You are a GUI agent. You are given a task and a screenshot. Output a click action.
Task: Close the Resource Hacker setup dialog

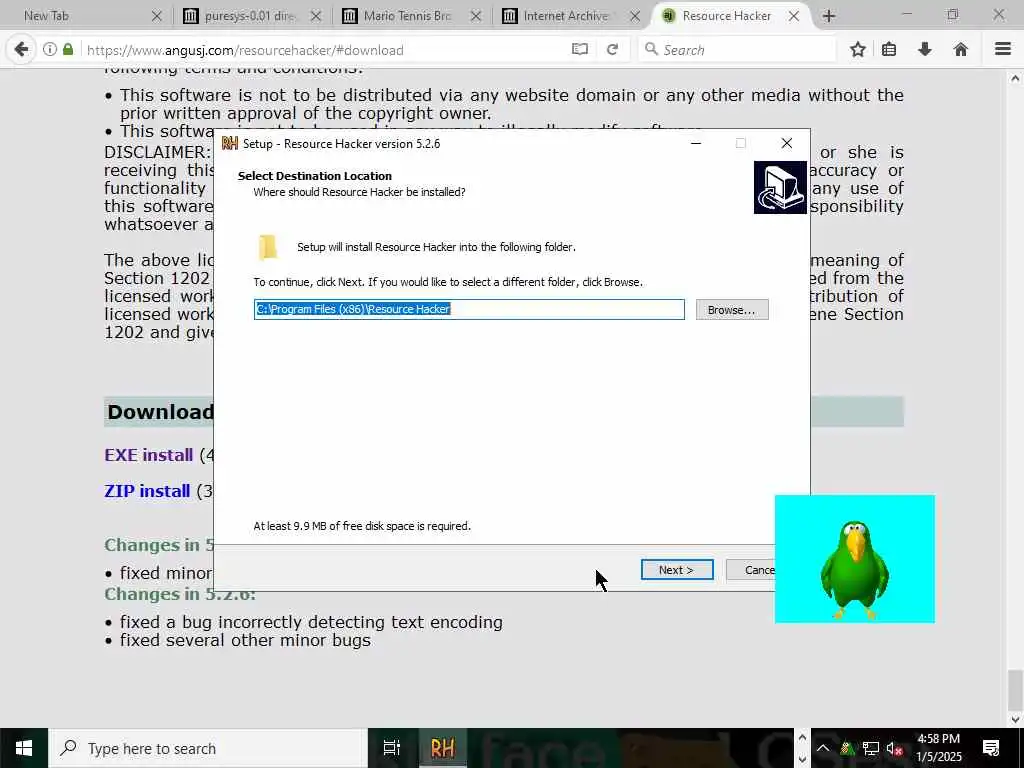(x=786, y=144)
